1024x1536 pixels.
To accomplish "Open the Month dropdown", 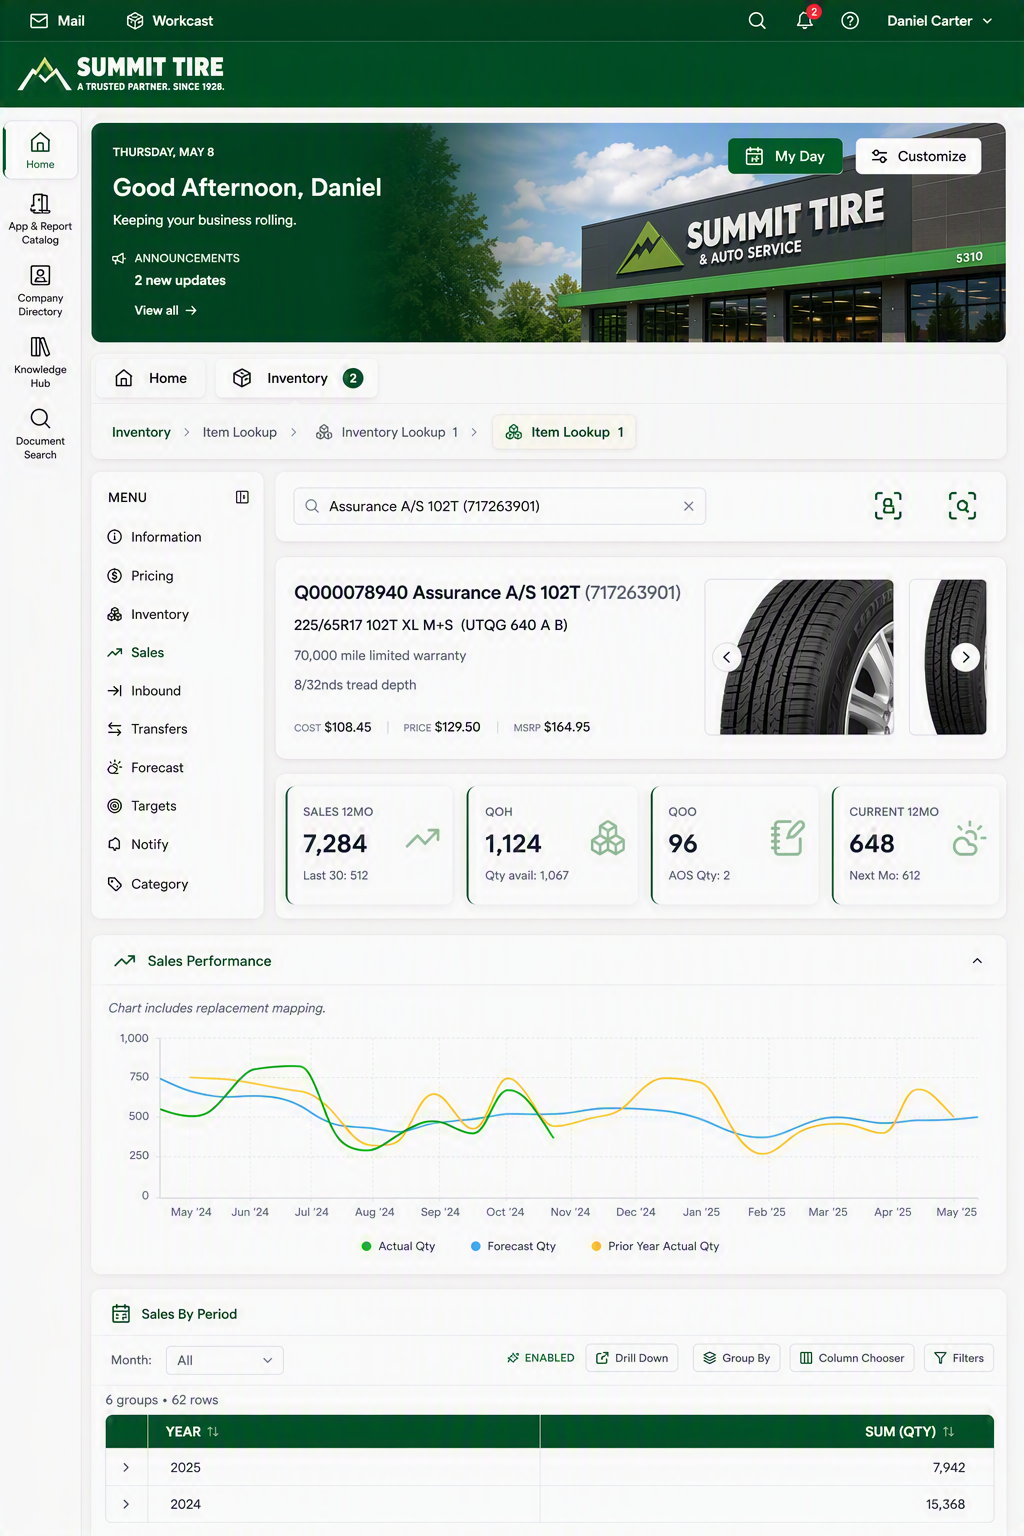I will (224, 1360).
